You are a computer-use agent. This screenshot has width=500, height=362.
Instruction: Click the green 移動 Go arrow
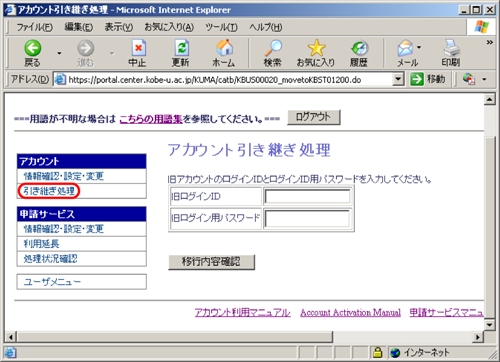pos(416,79)
